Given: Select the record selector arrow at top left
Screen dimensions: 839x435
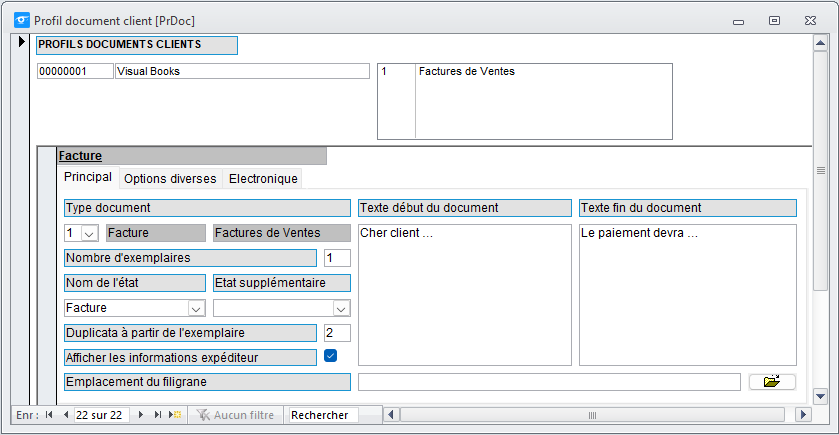Looking at the screenshot, I should pyautogui.click(x=21, y=41).
